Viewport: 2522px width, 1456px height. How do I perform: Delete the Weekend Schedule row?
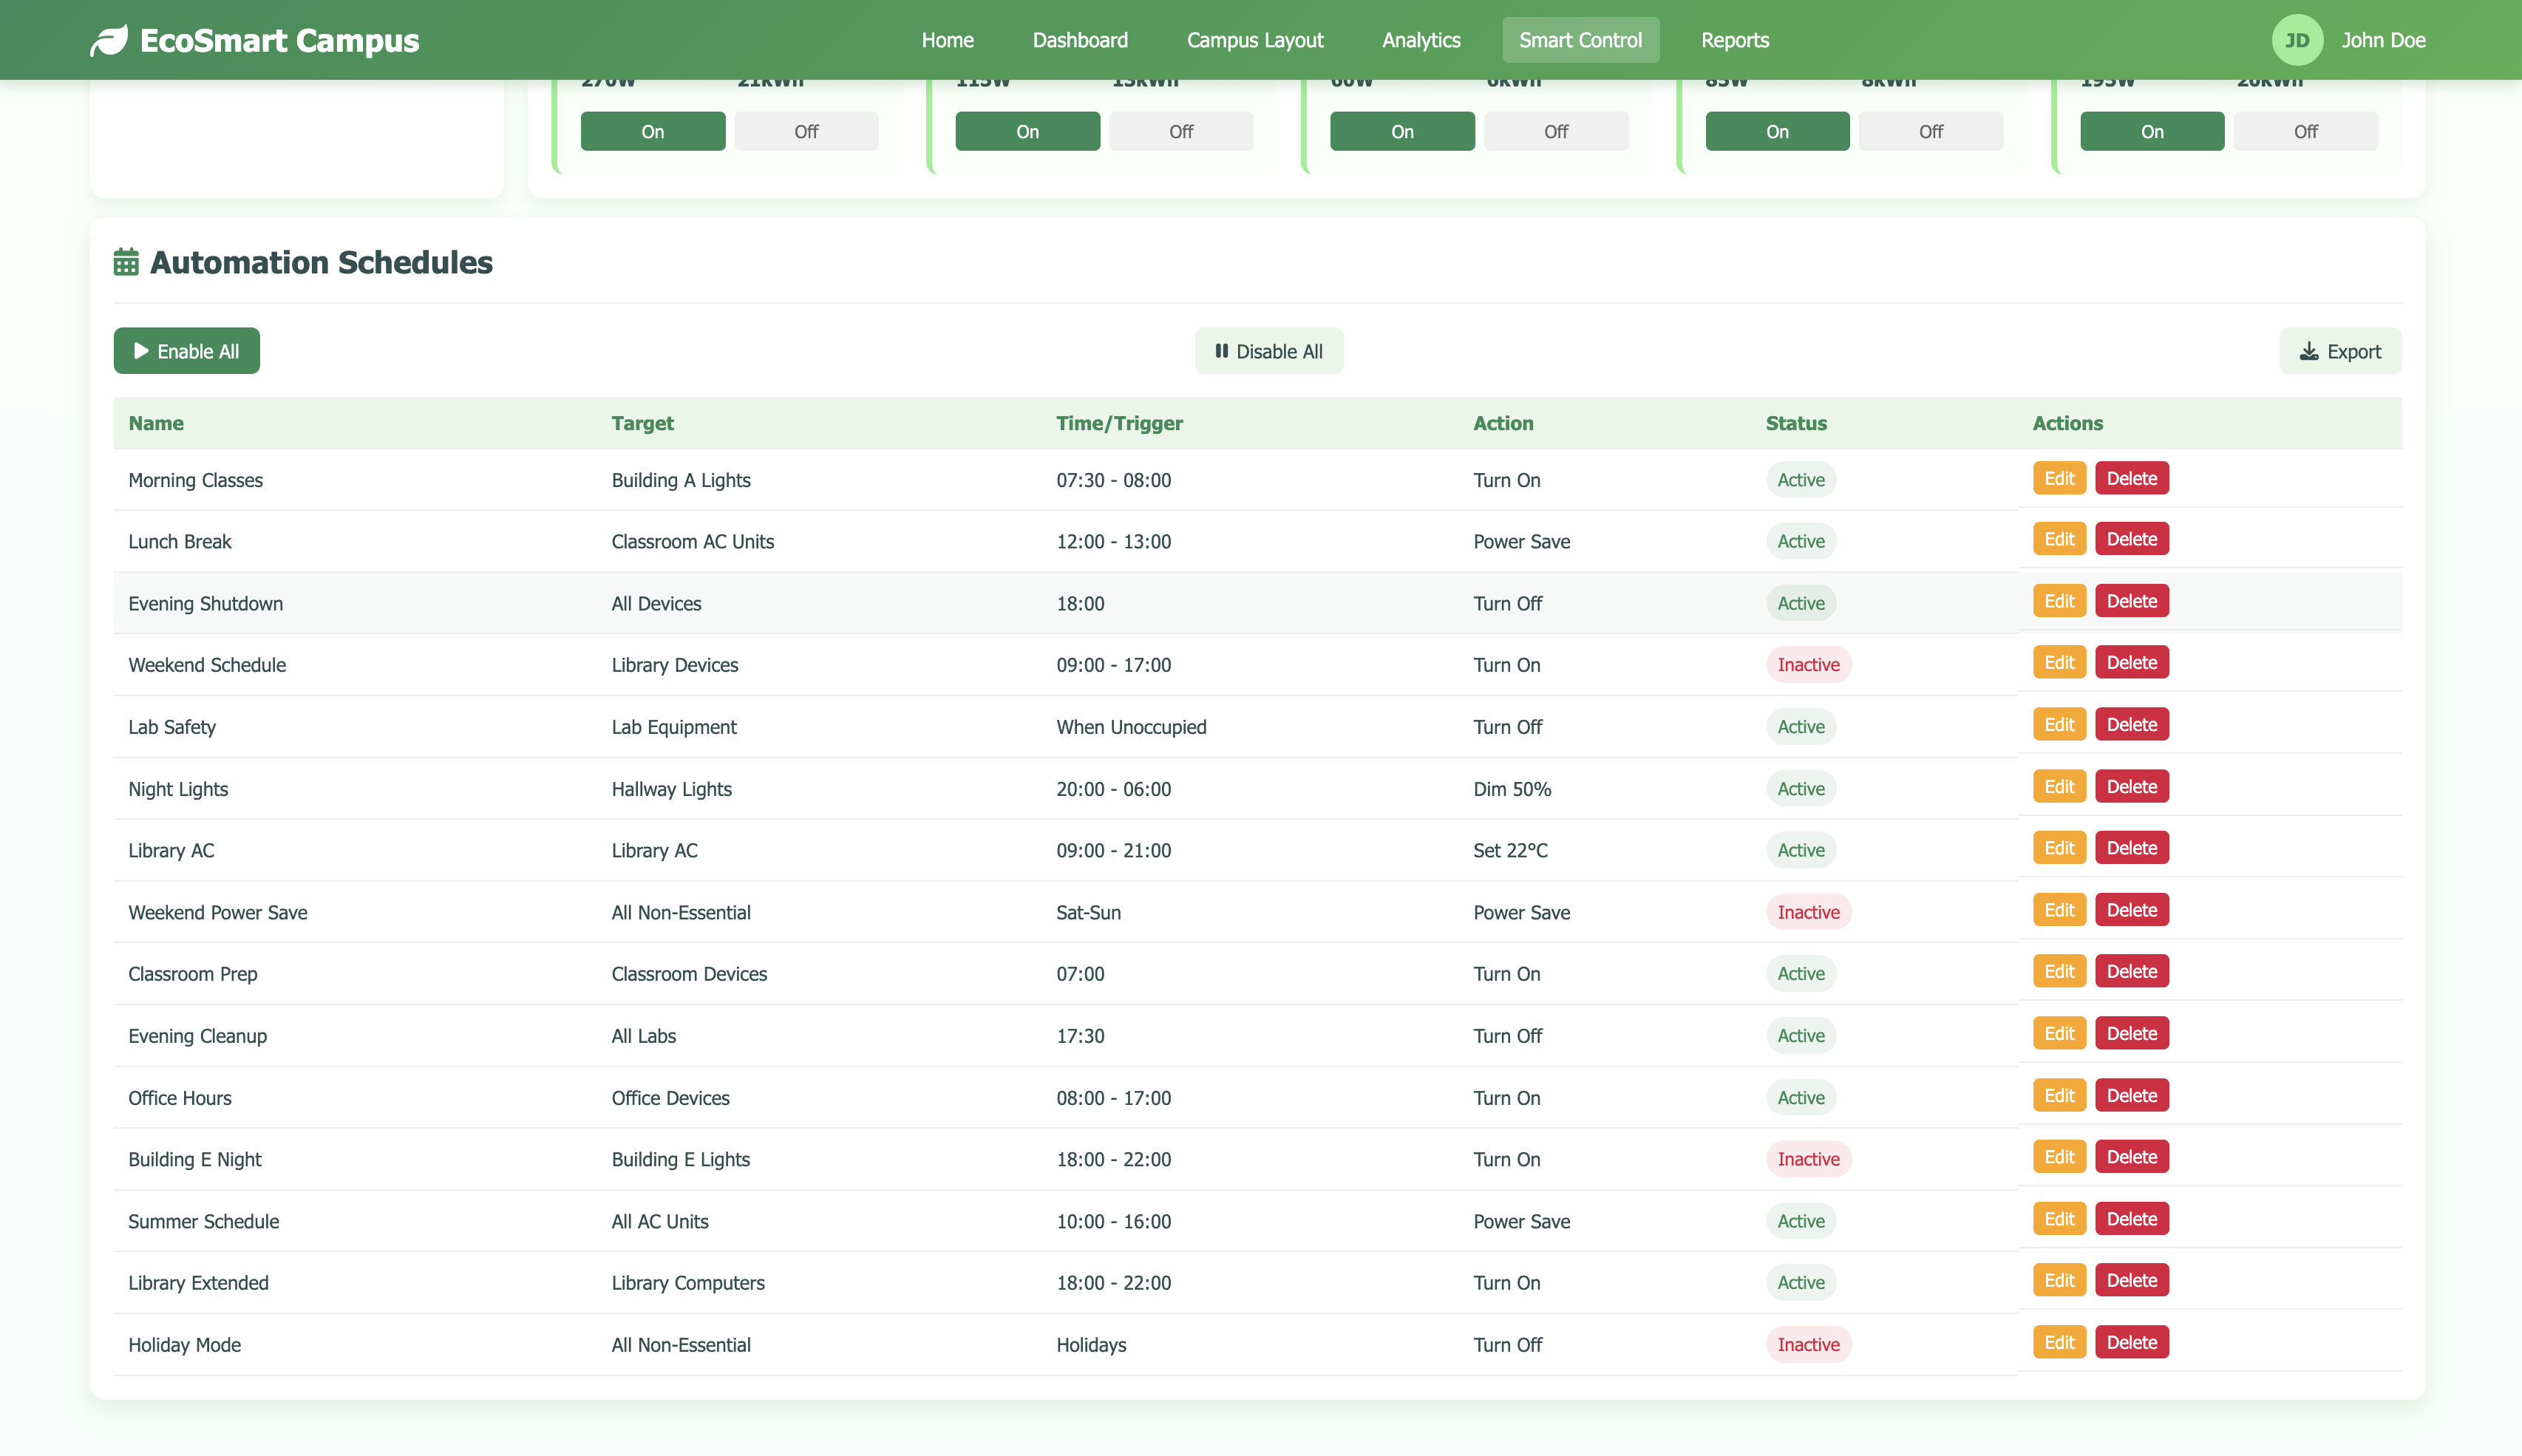2131,662
